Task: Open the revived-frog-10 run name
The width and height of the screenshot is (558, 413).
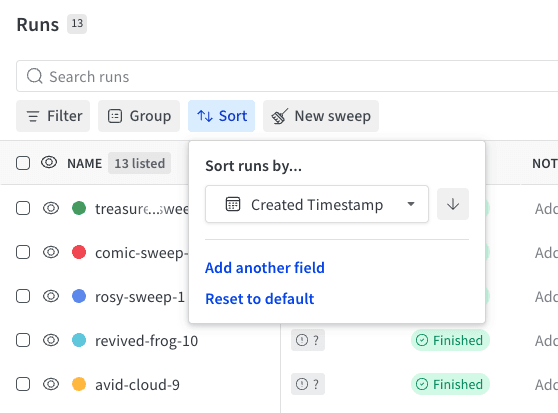Action: 146,341
